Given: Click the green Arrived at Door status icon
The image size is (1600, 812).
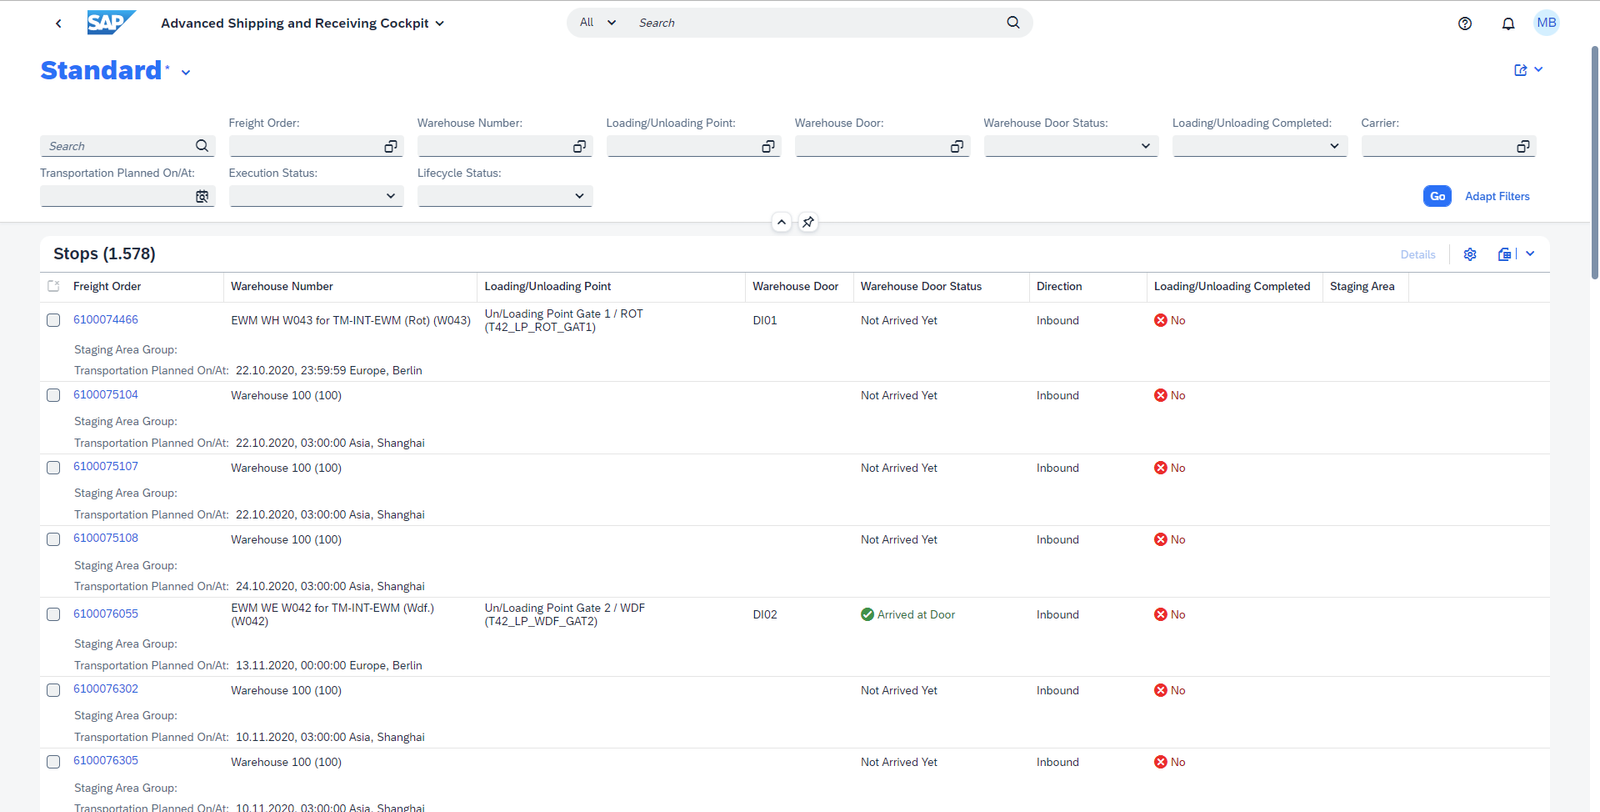Looking at the screenshot, I should (x=867, y=614).
